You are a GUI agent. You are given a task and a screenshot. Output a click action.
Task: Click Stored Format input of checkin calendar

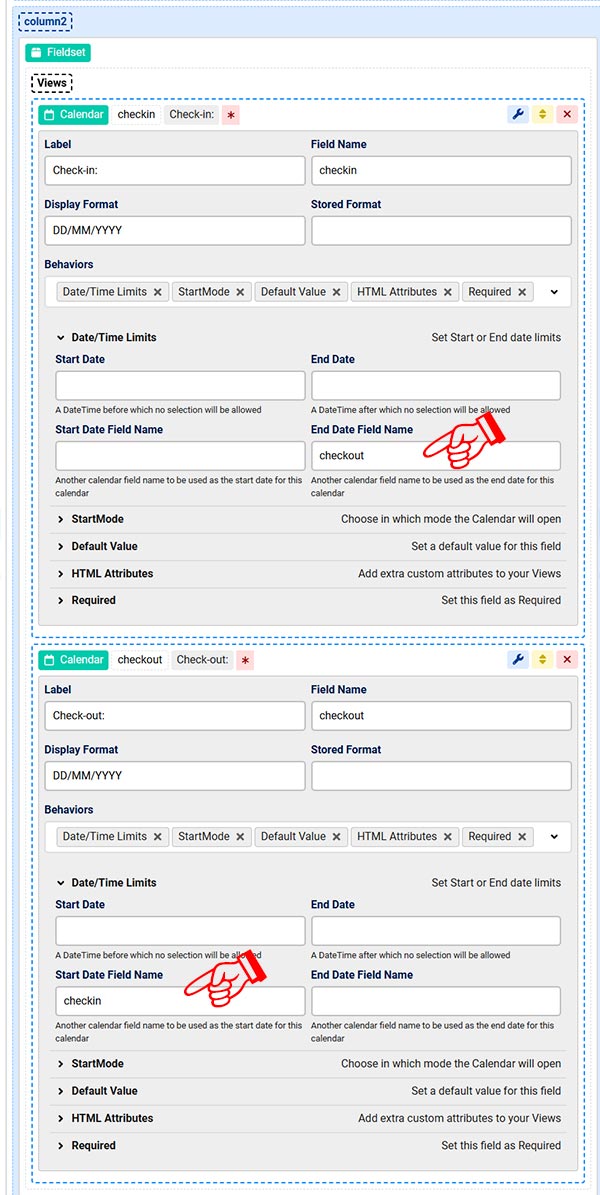(441, 231)
